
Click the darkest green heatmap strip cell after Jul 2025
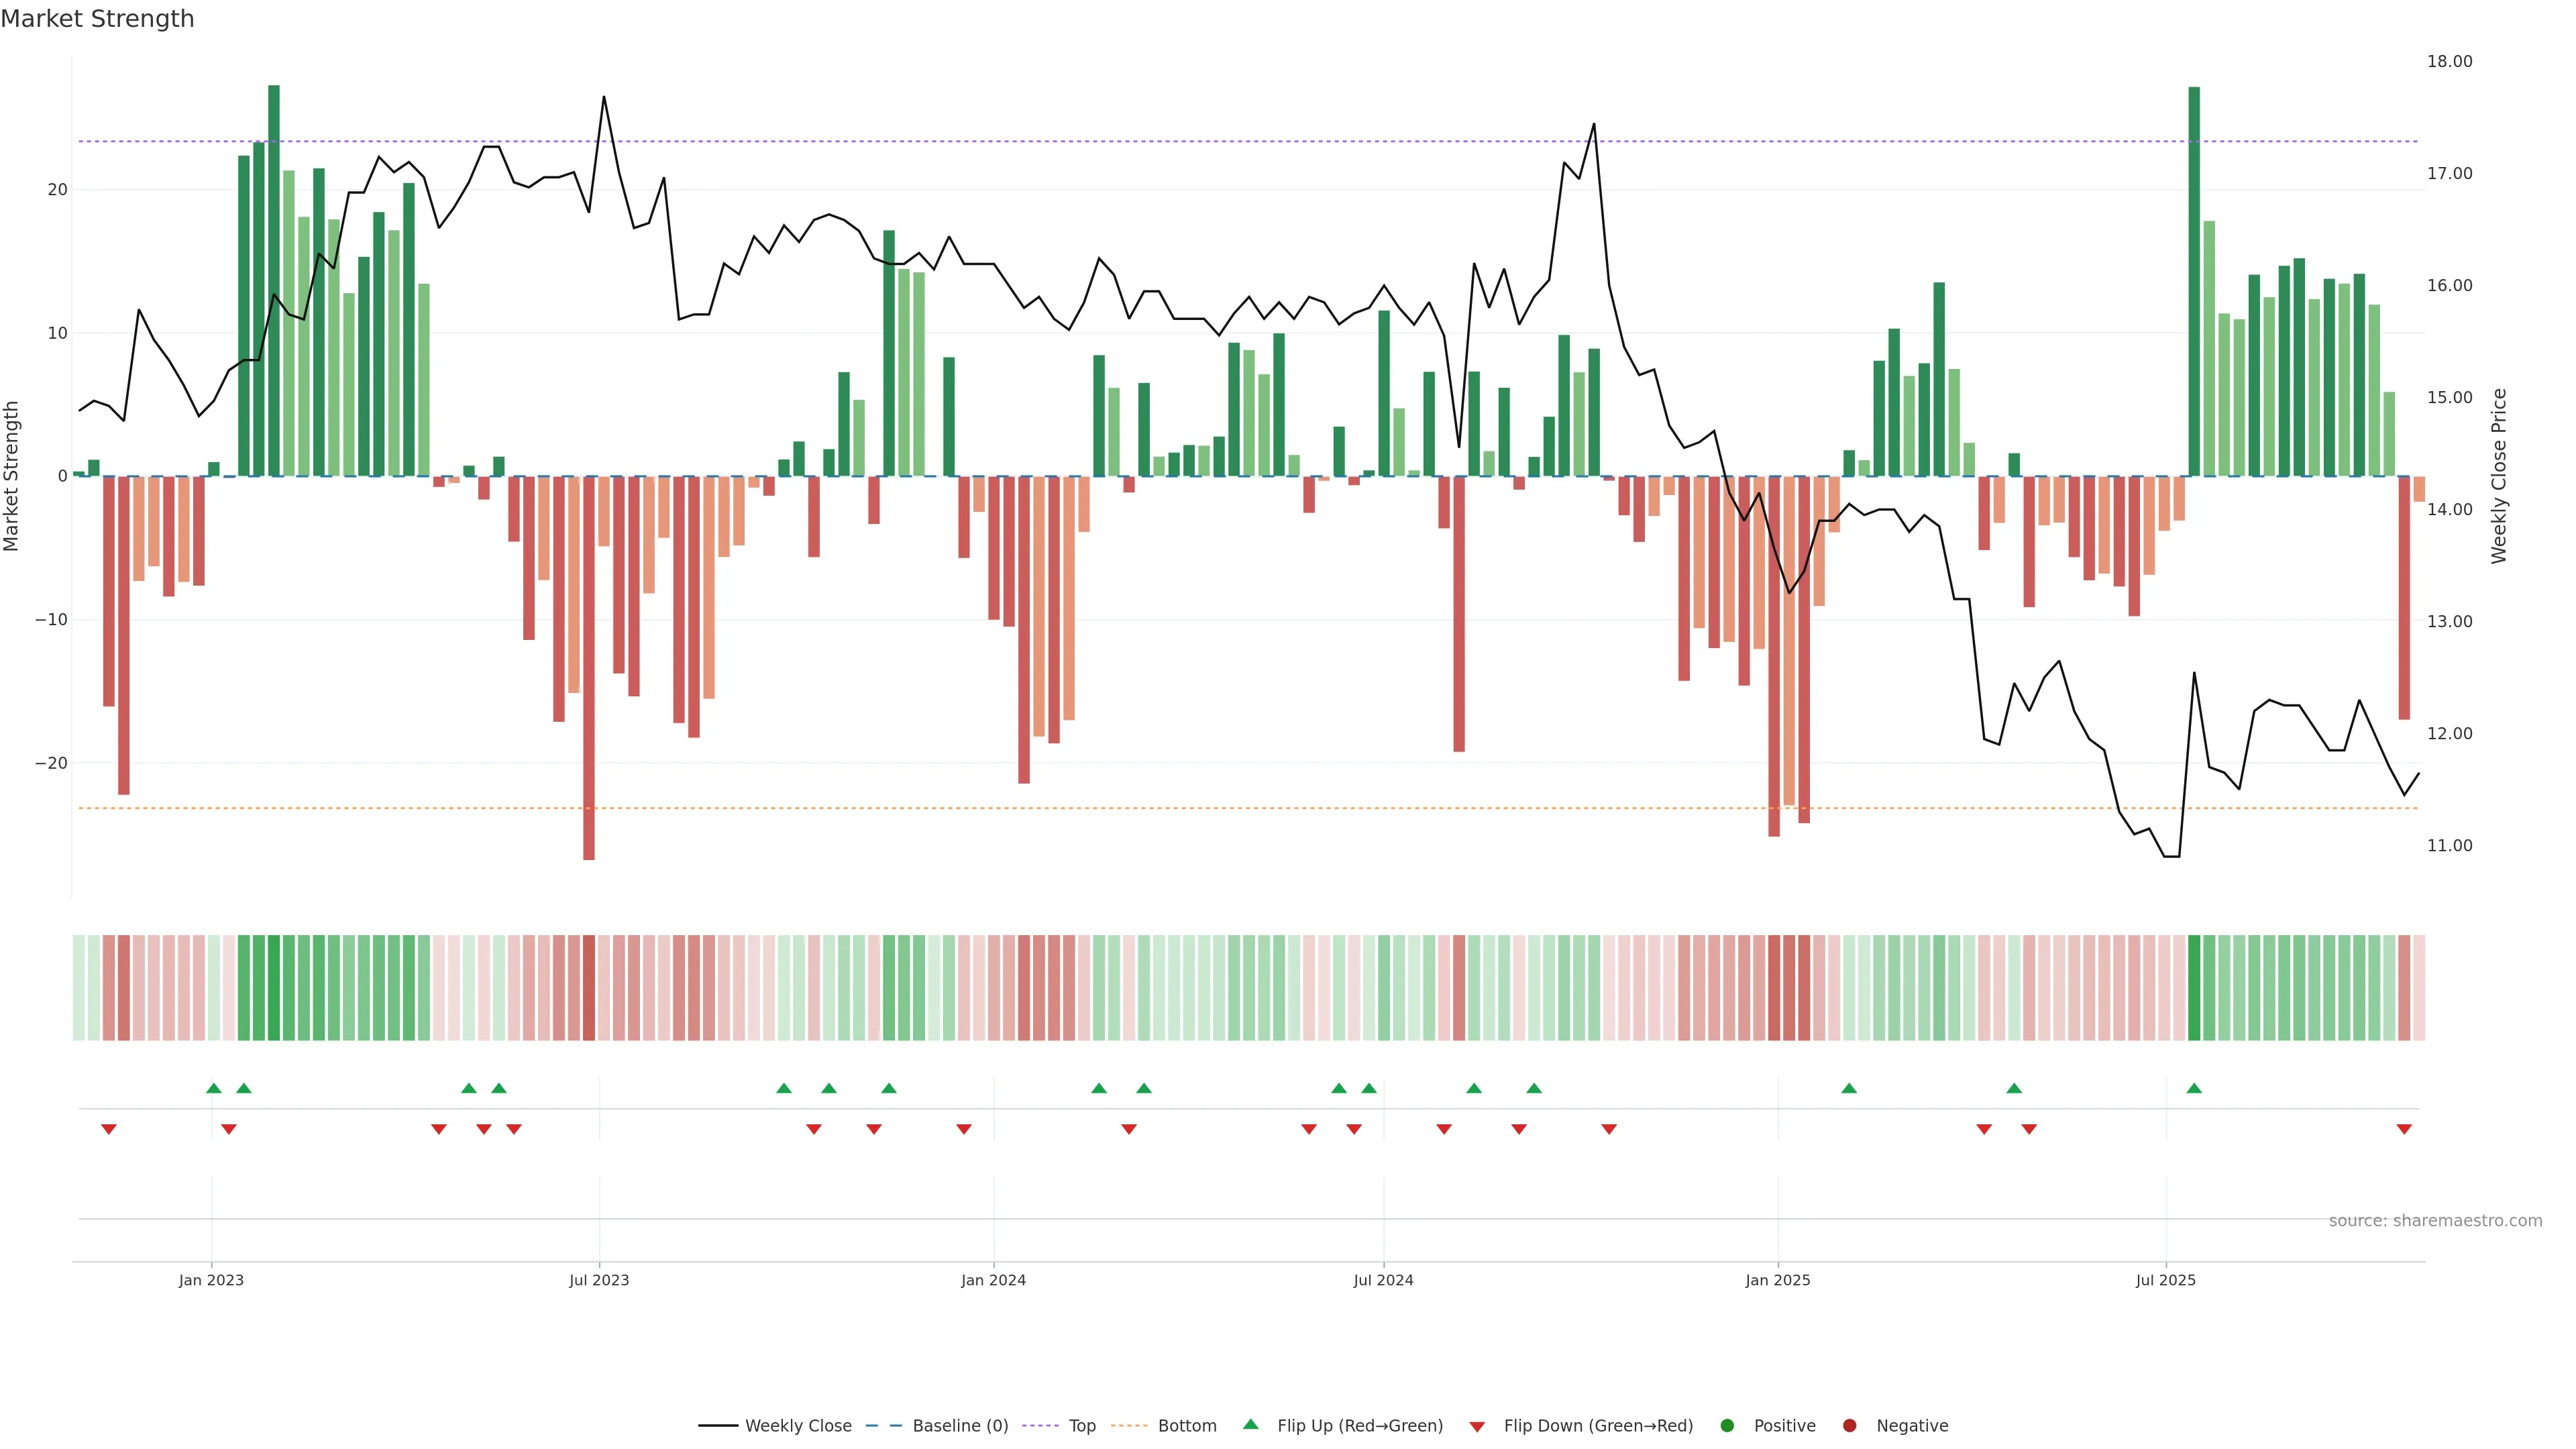click(x=2194, y=988)
